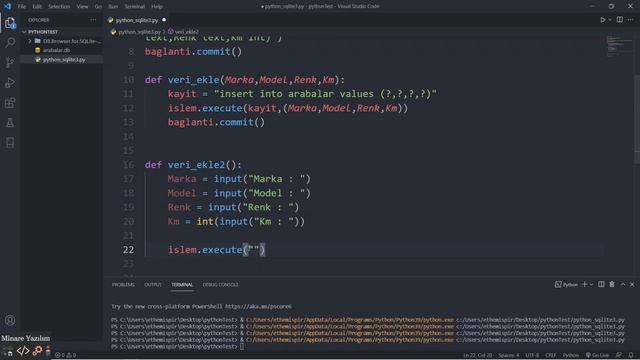Split the terminal panel
The width and height of the screenshot is (640, 360).
(601, 284)
